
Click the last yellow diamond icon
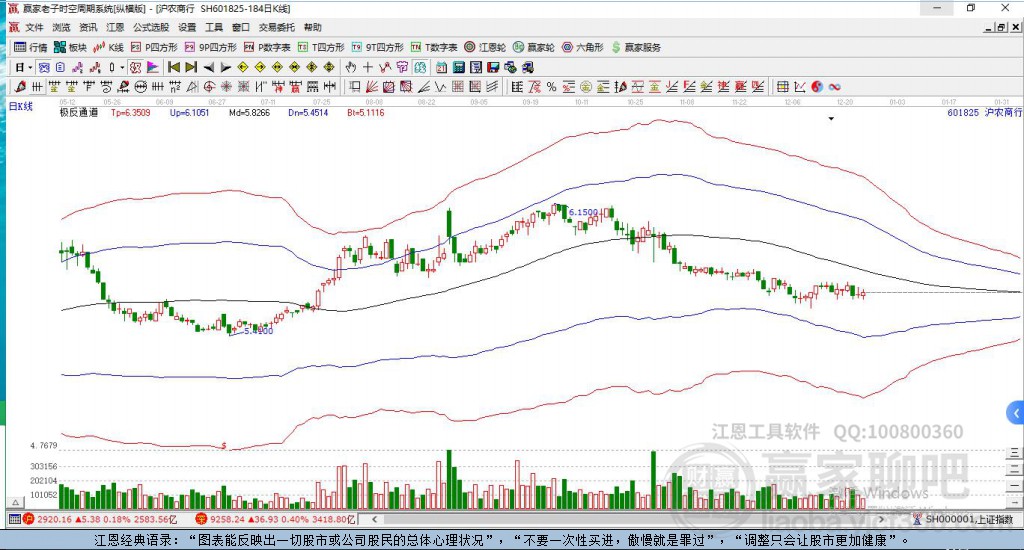(329, 67)
